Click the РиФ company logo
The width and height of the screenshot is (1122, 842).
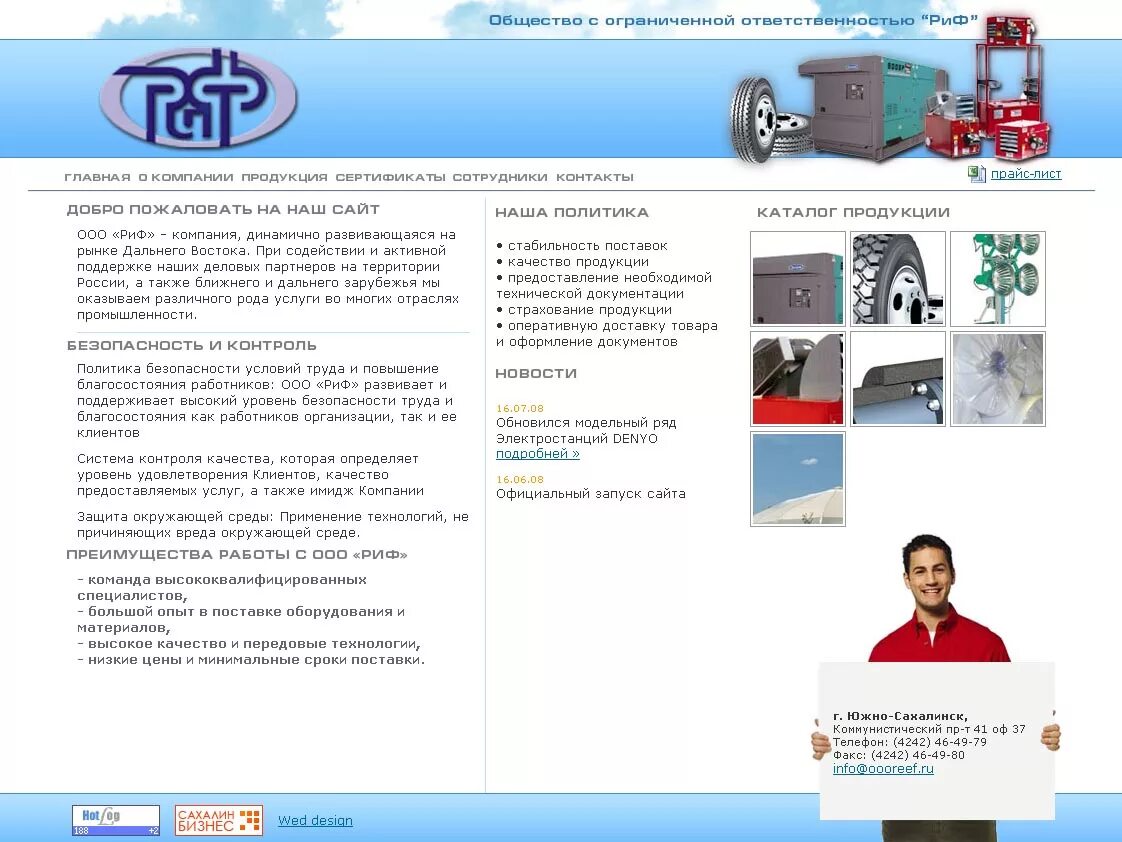click(x=198, y=97)
